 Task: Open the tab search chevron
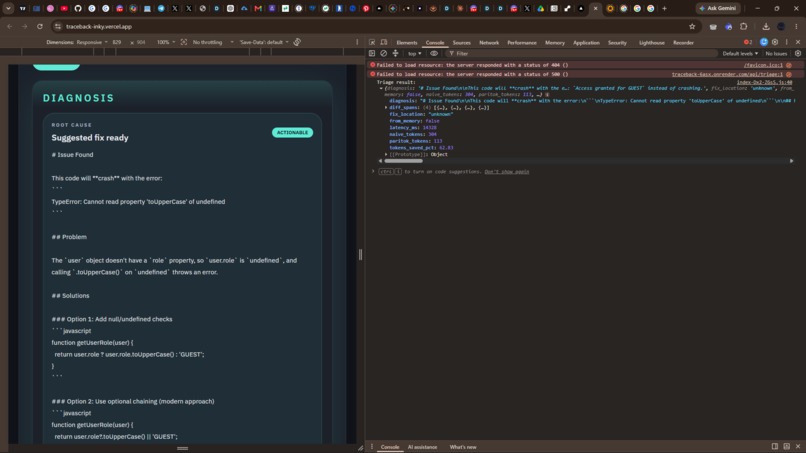(x=8, y=8)
